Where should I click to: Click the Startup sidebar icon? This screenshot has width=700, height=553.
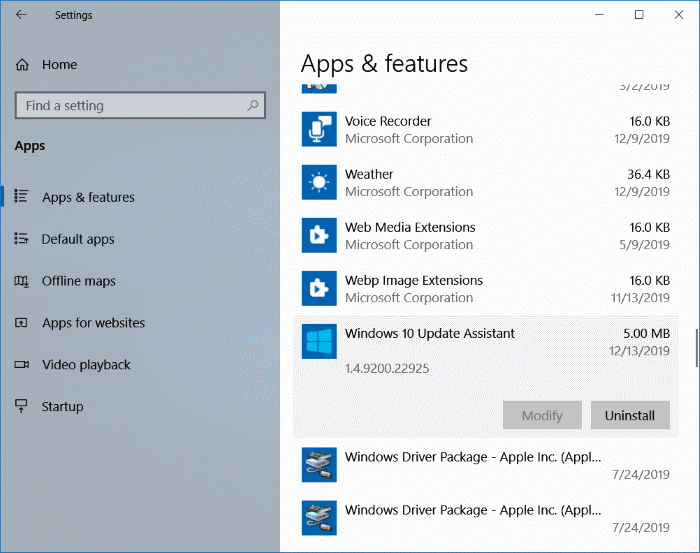21,406
